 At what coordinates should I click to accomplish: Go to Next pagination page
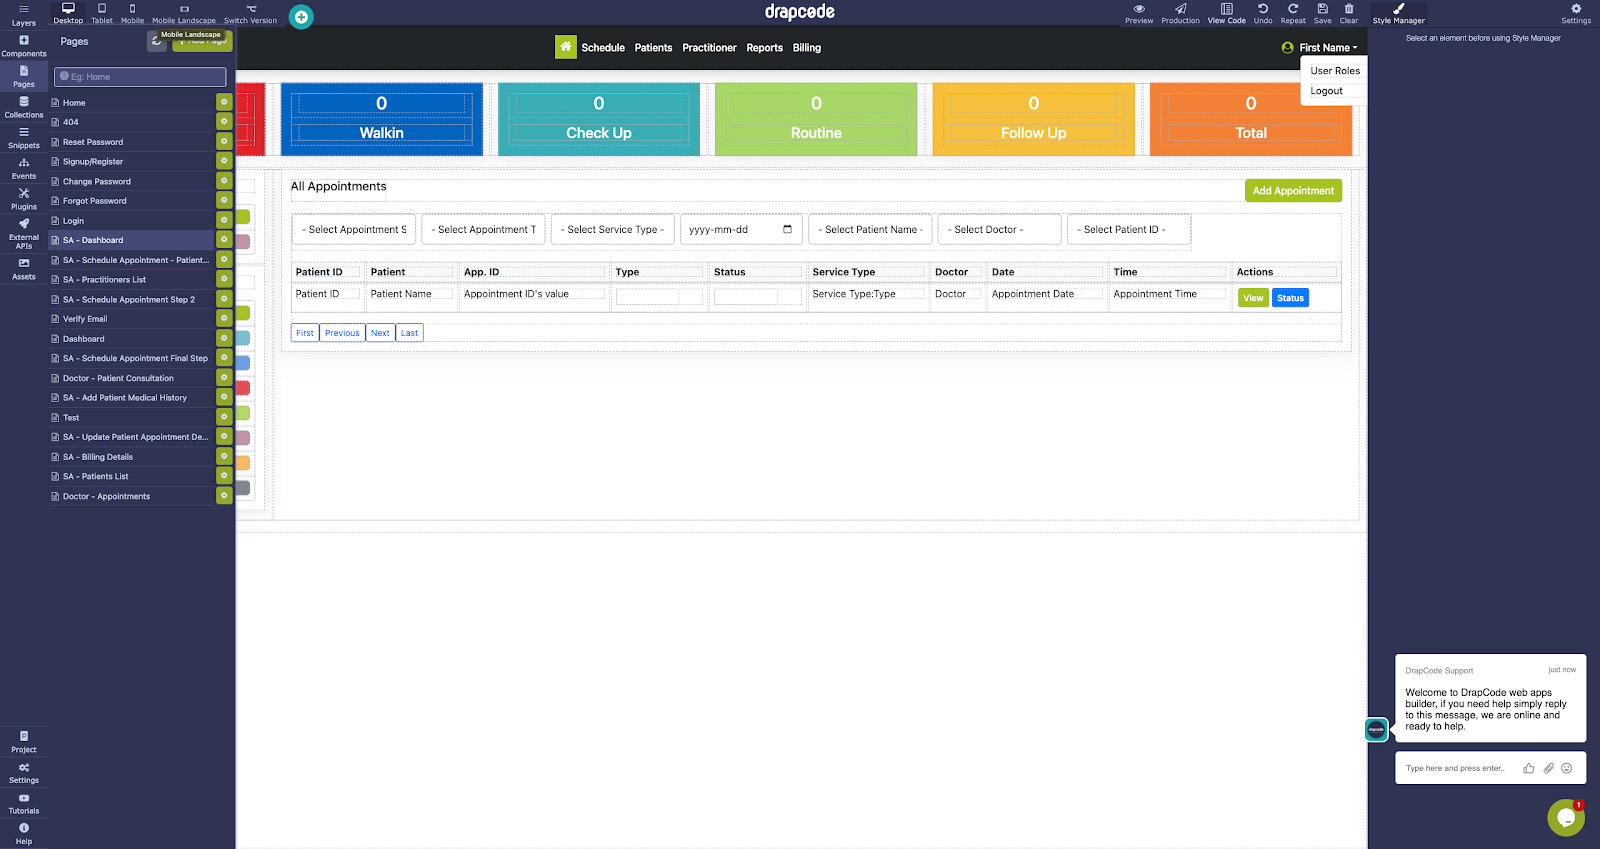click(380, 333)
